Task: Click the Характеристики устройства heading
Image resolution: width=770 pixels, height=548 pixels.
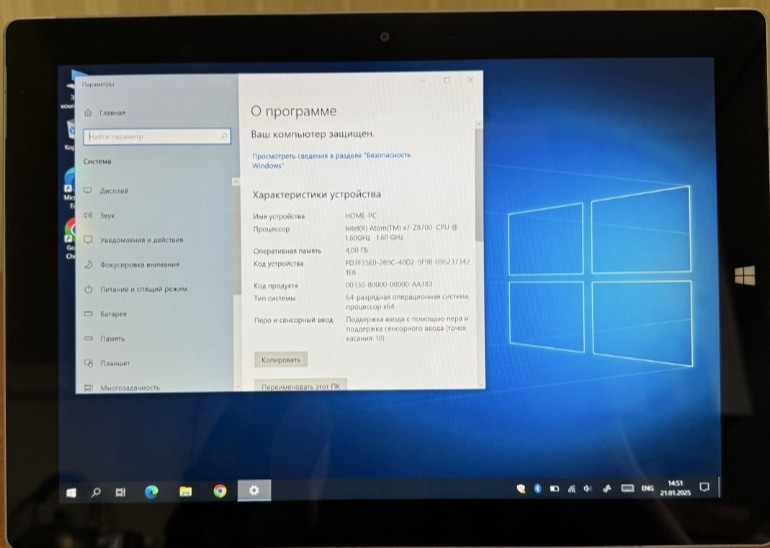Action: 317,194
